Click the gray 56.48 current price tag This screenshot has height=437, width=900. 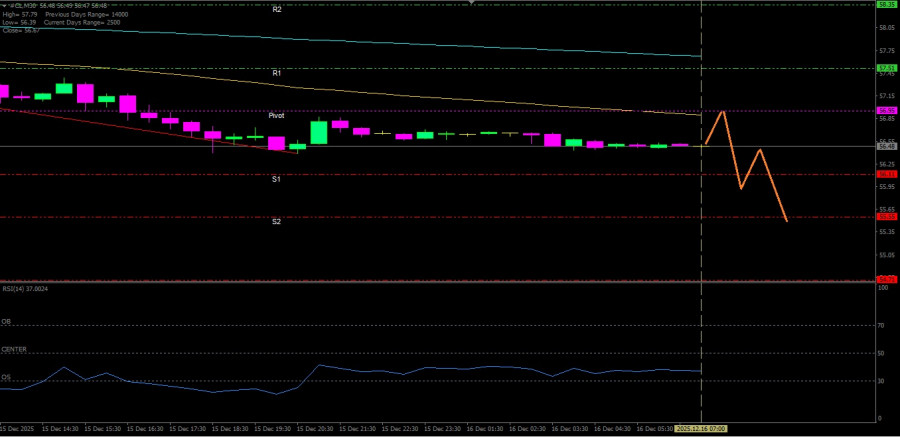pos(887,146)
